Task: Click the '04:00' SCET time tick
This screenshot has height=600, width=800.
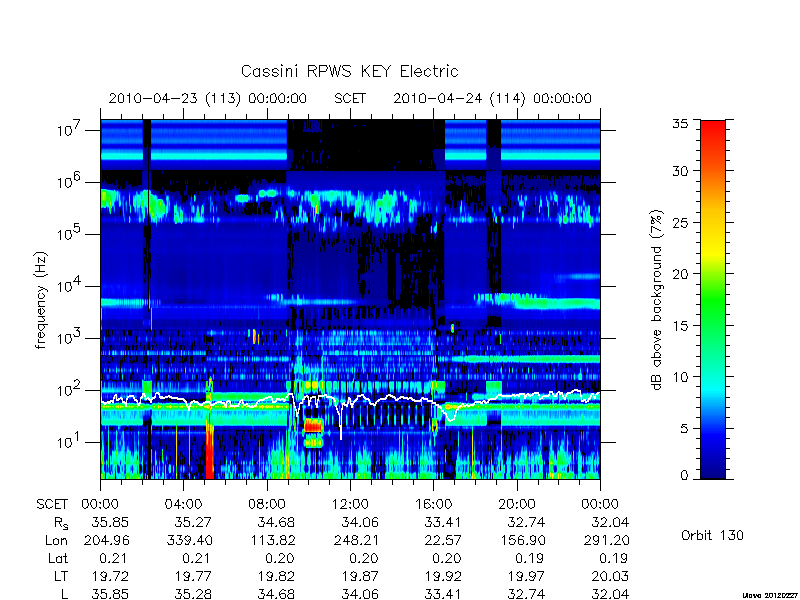Action: click(x=183, y=505)
